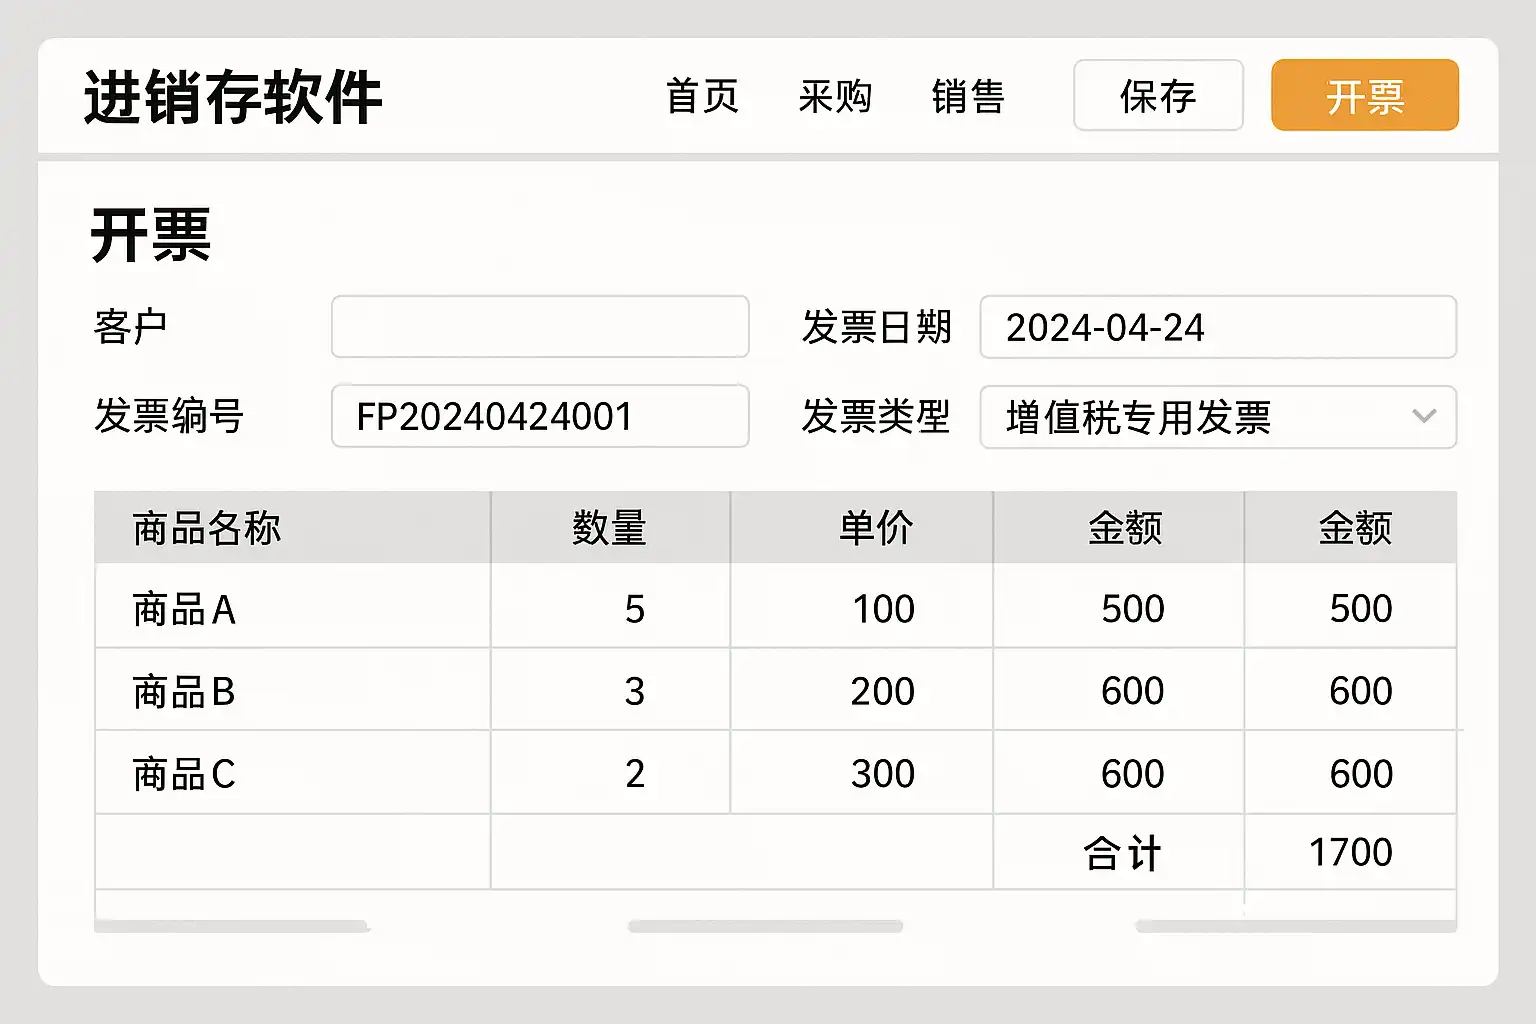Screen dimensions: 1536x1024
Task: Select the 商品B row name cell
Action: point(184,691)
